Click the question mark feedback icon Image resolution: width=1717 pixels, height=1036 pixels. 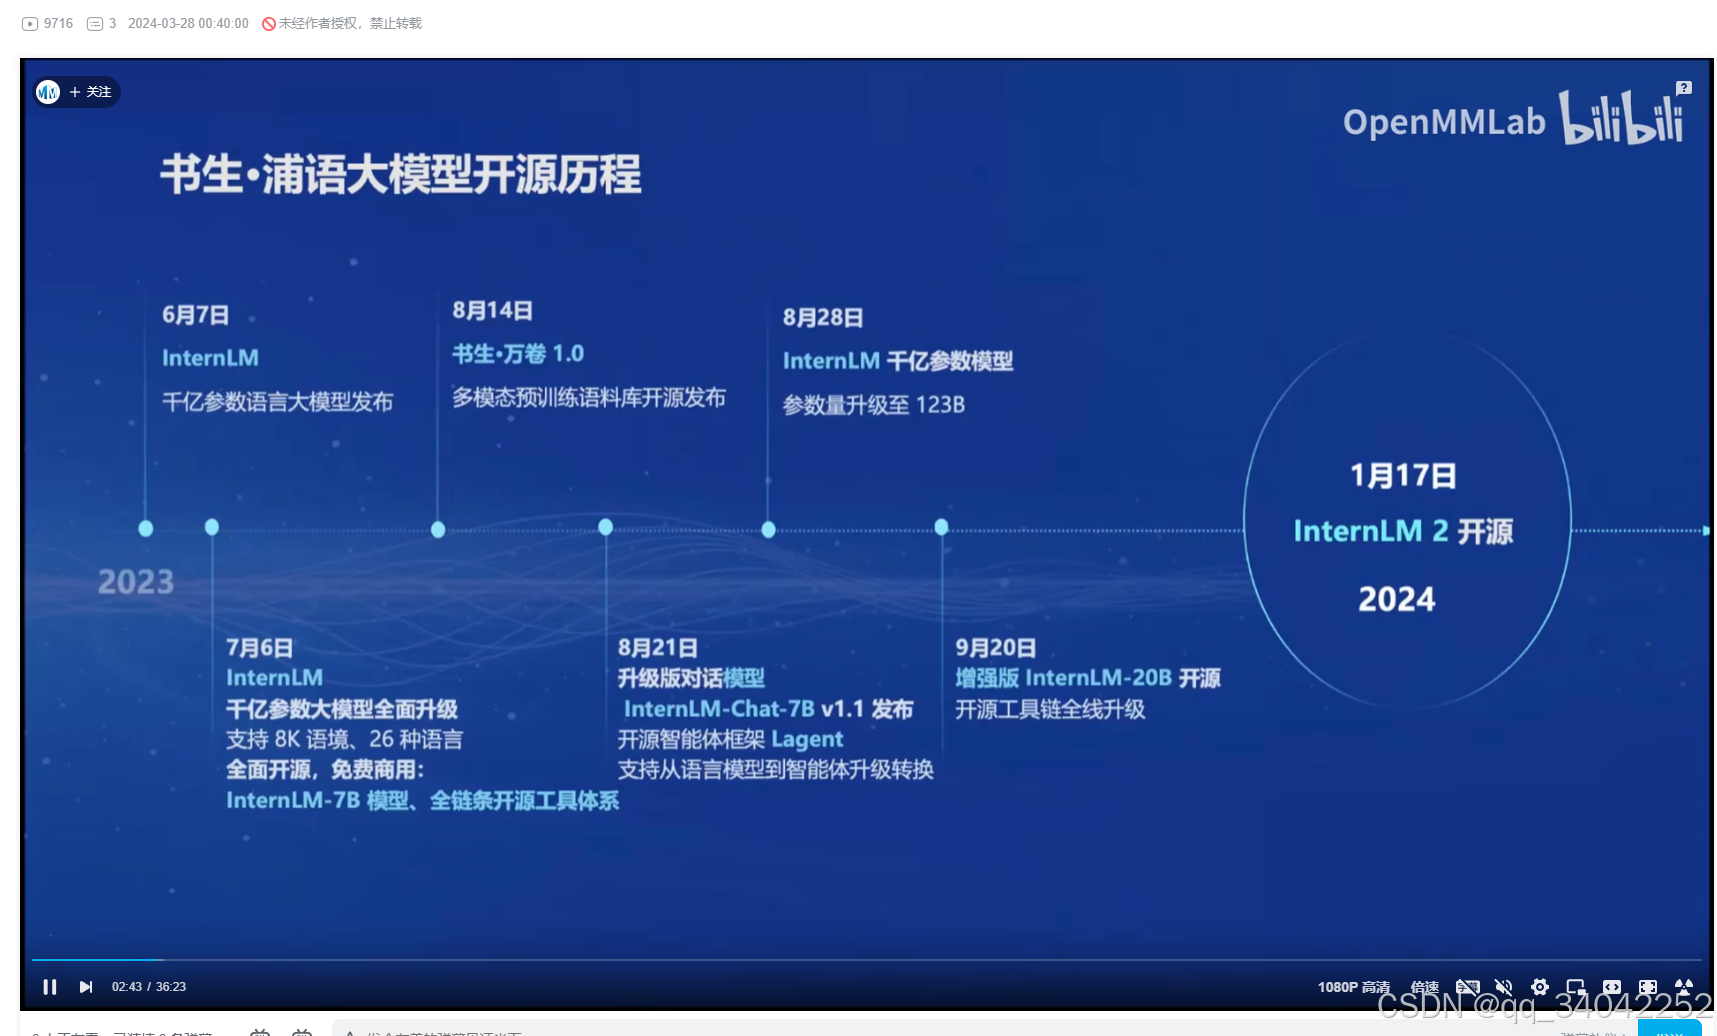(1684, 88)
